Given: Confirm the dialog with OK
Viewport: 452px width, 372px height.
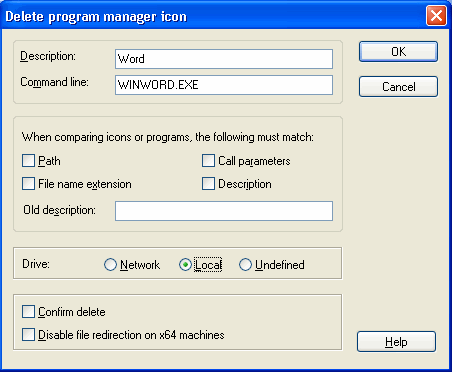Looking at the screenshot, I should [x=398, y=52].
